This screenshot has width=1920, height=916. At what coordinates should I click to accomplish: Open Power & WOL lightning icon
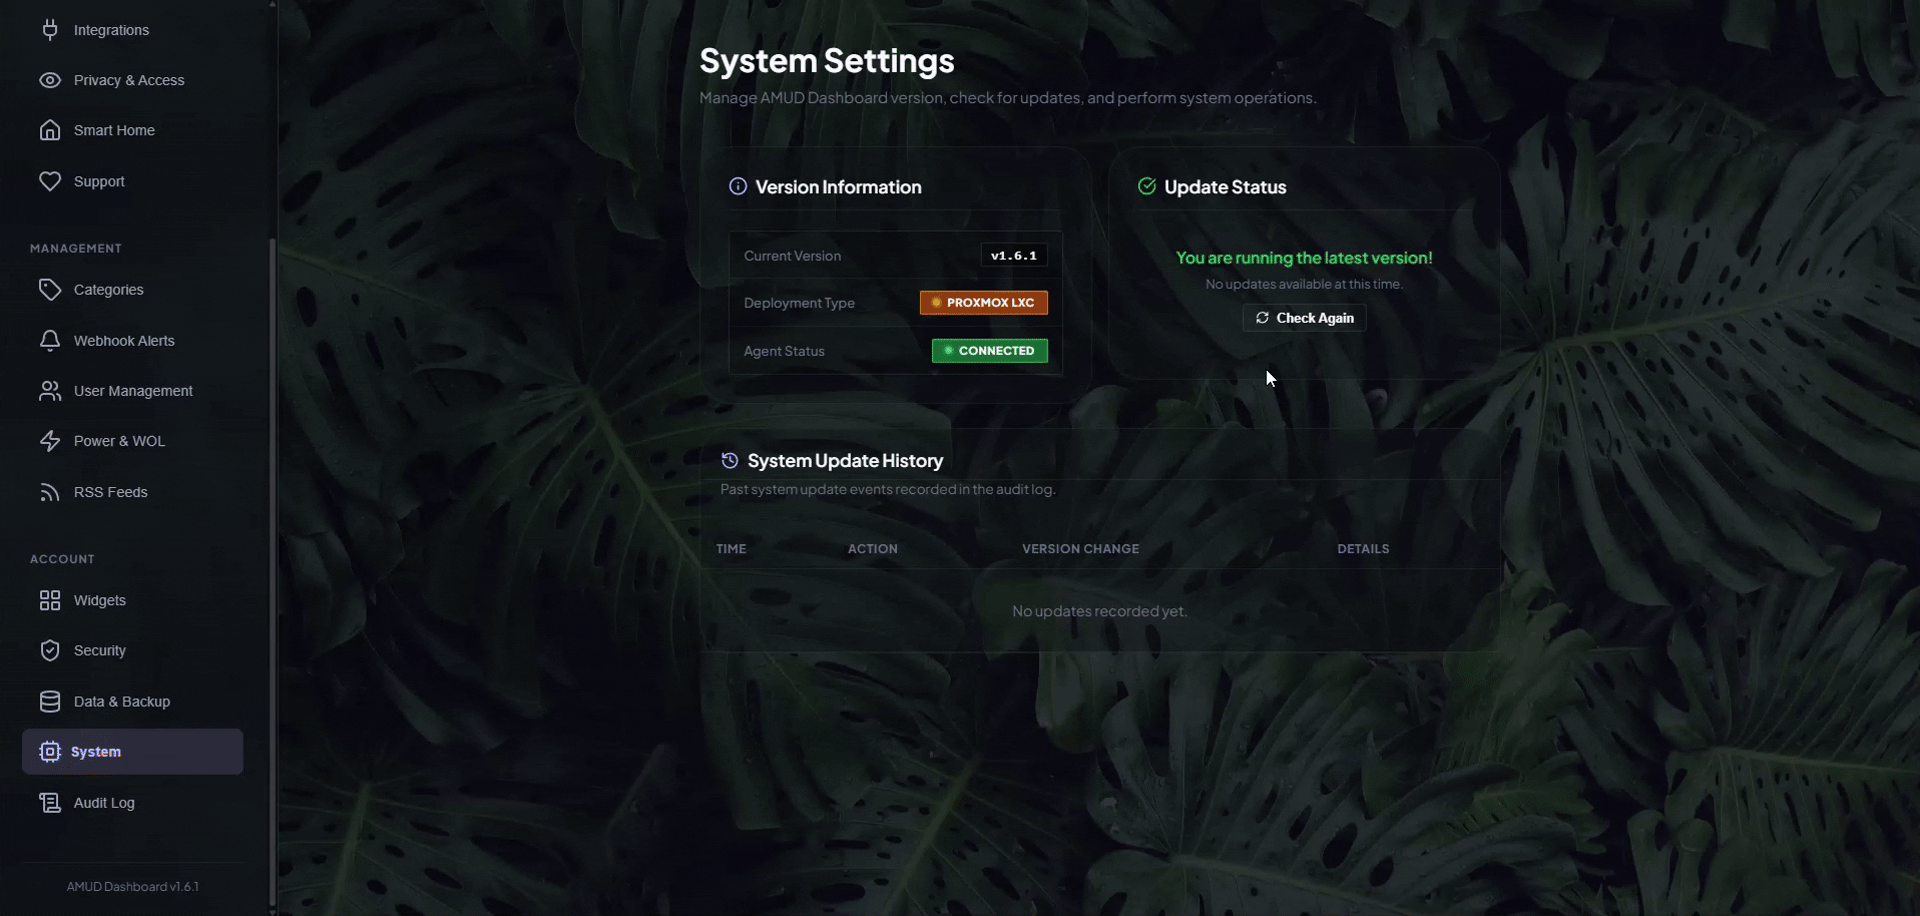pos(50,441)
